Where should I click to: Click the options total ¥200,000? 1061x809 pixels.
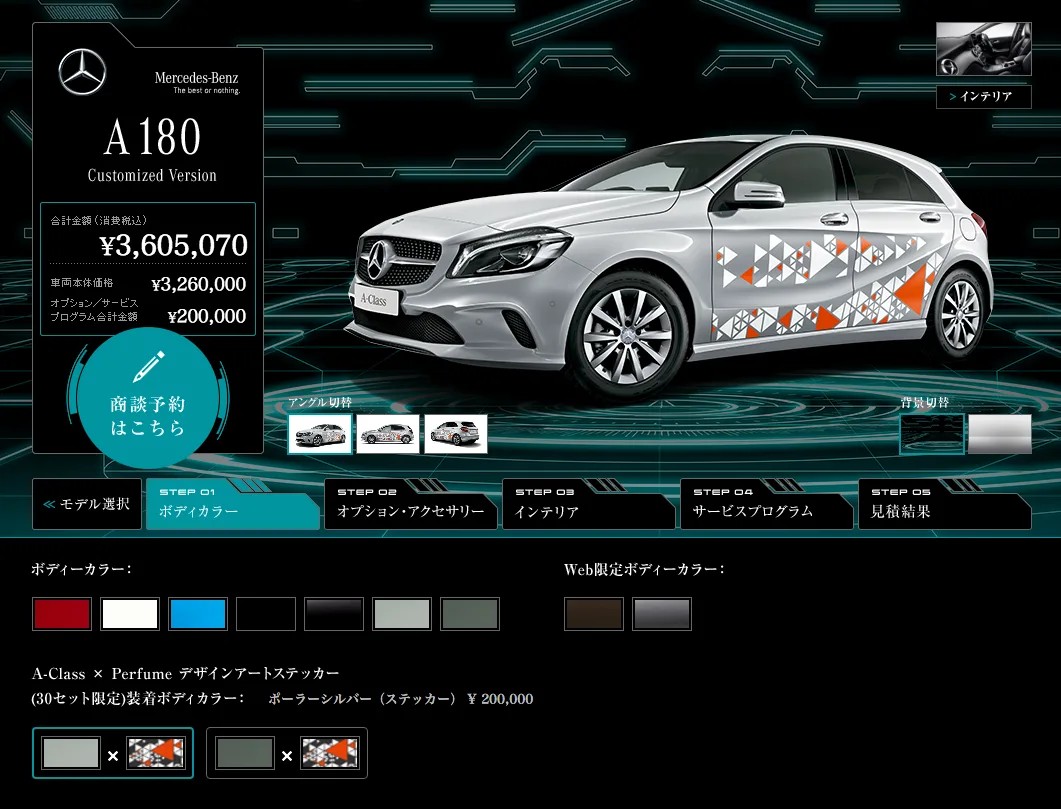click(x=207, y=316)
